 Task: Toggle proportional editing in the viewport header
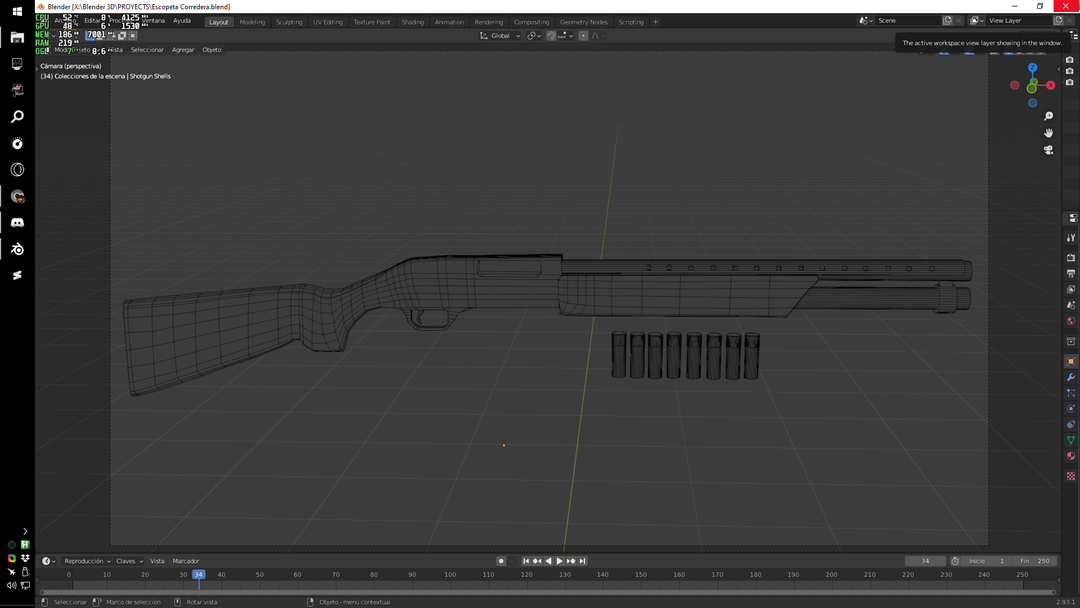click(x=583, y=35)
